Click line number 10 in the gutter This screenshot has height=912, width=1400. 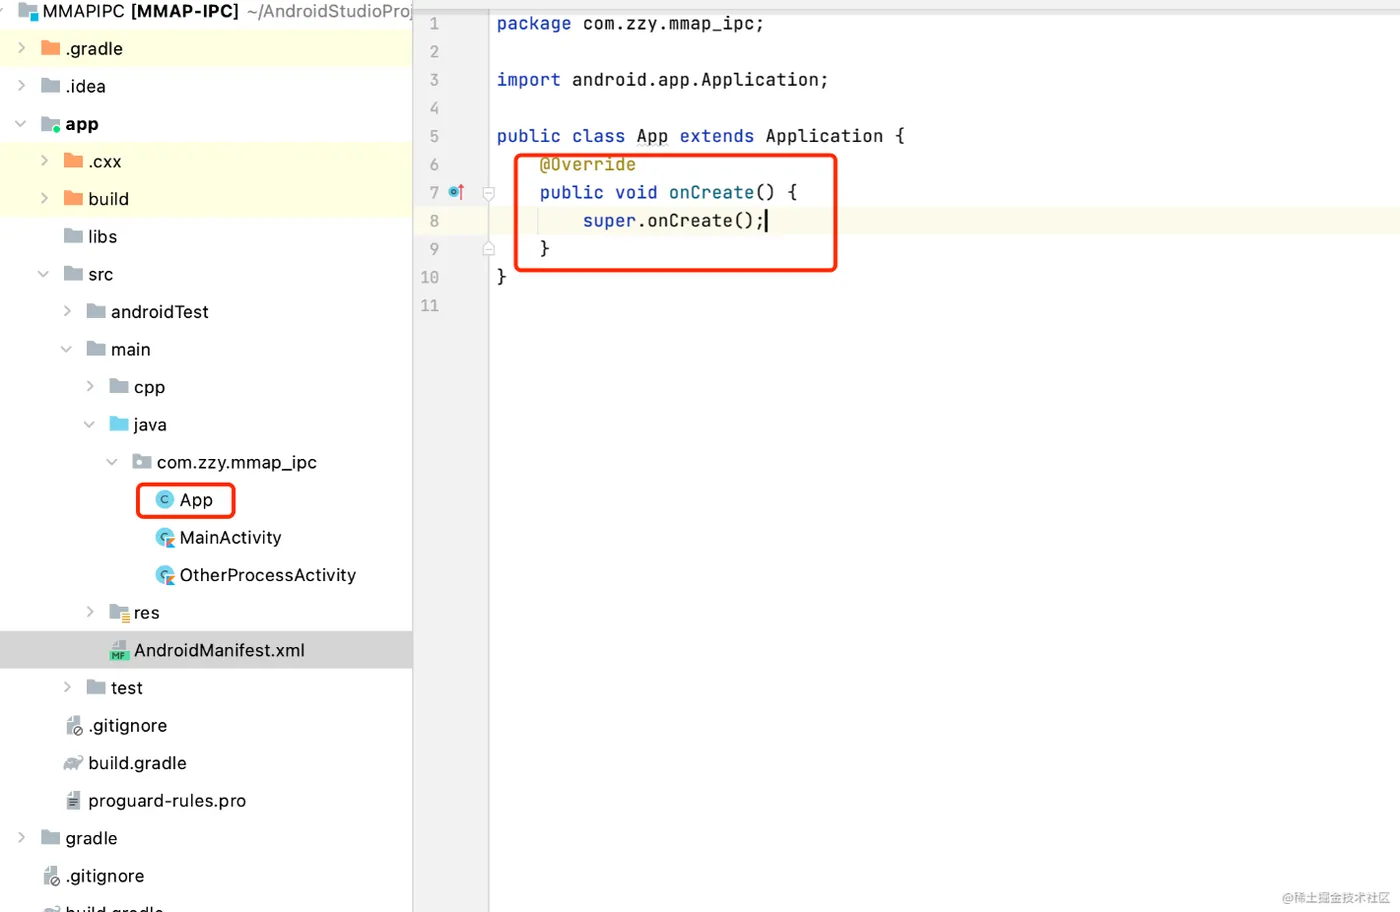click(430, 277)
